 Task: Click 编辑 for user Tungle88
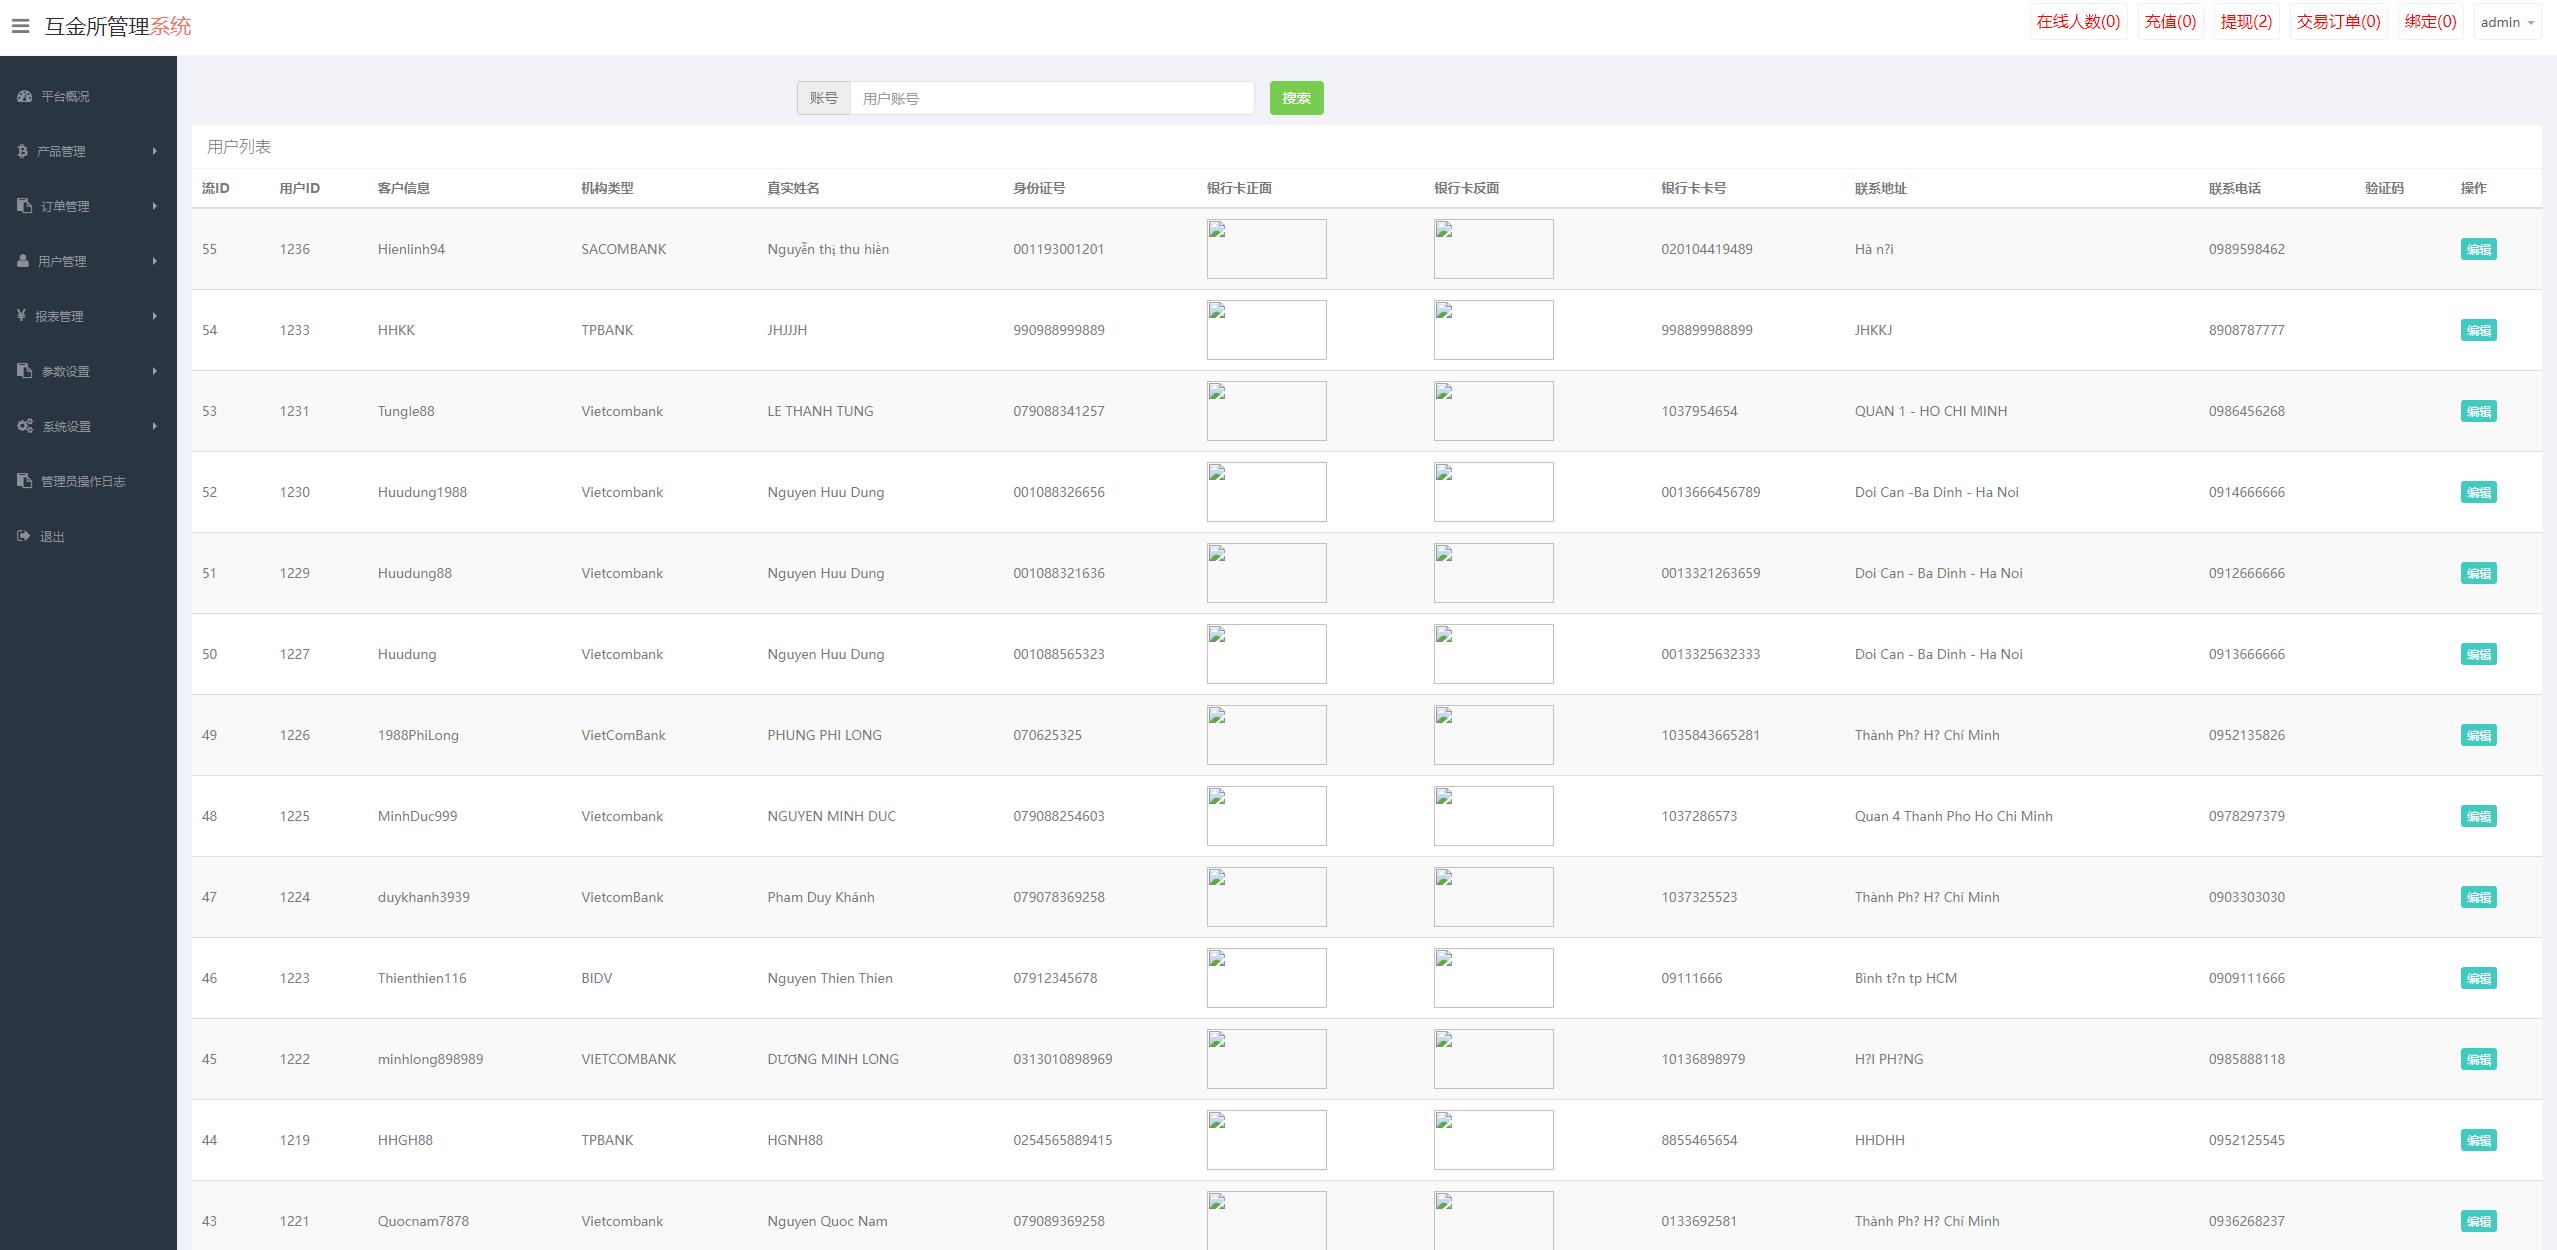pos(2478,411)
